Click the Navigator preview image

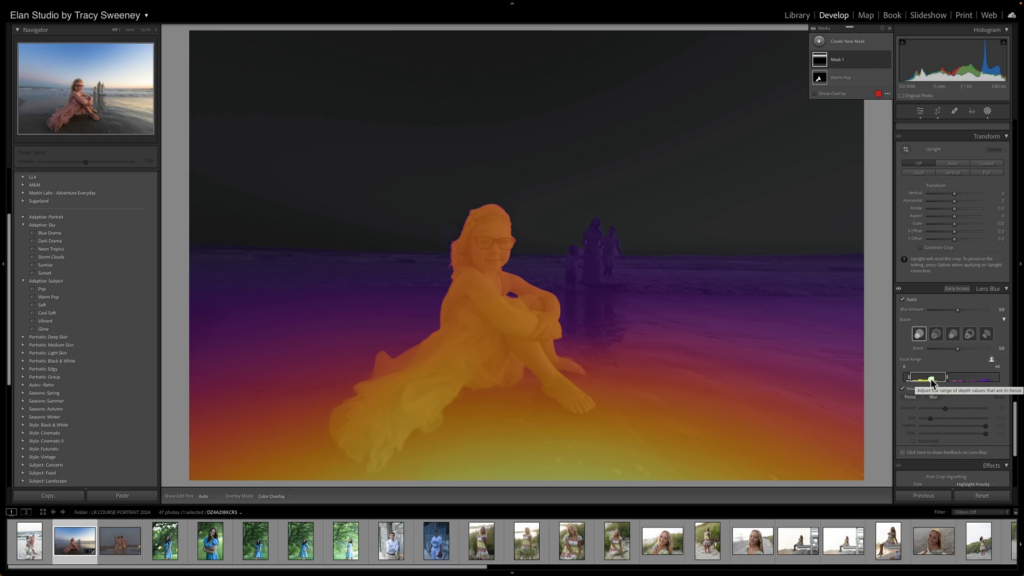click(x=86, y=89)
